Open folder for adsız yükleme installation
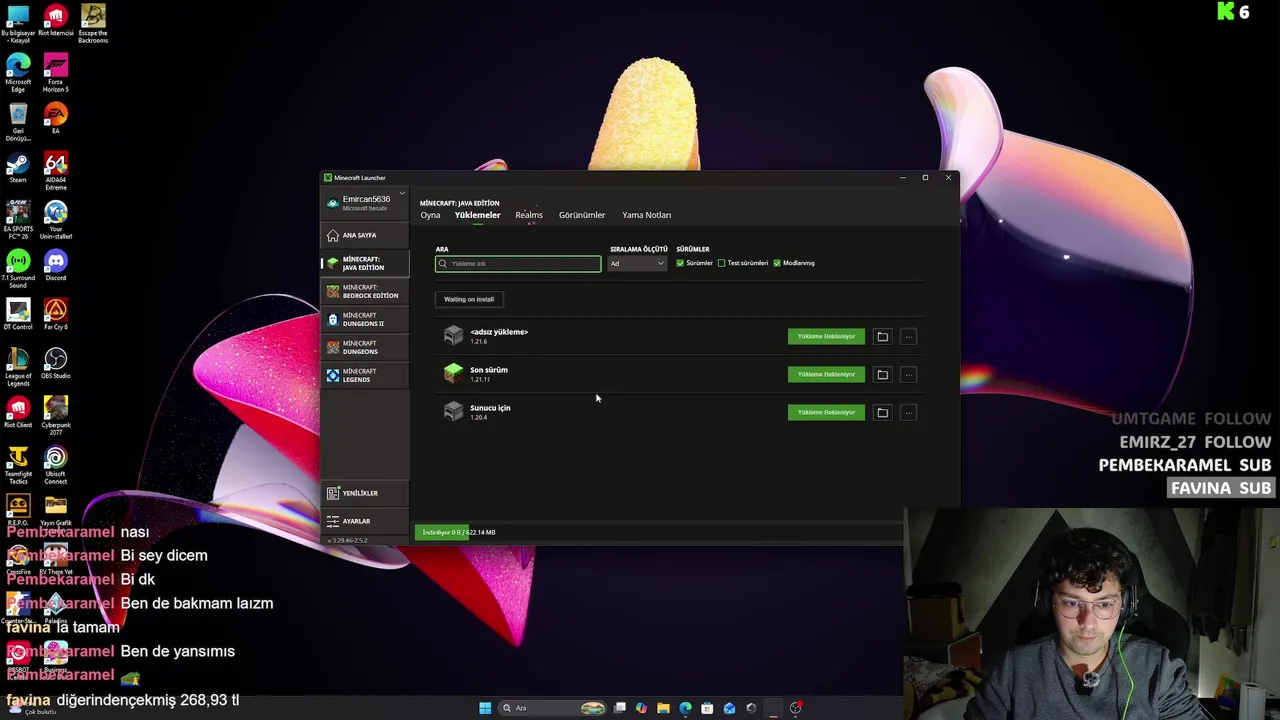1280x720 pixels. pos(882,337)
